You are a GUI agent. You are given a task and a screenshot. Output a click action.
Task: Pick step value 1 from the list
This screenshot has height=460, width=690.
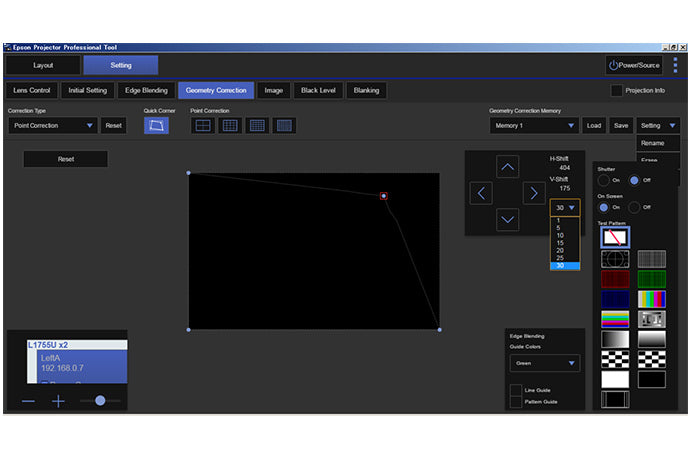tap(565, 220)
